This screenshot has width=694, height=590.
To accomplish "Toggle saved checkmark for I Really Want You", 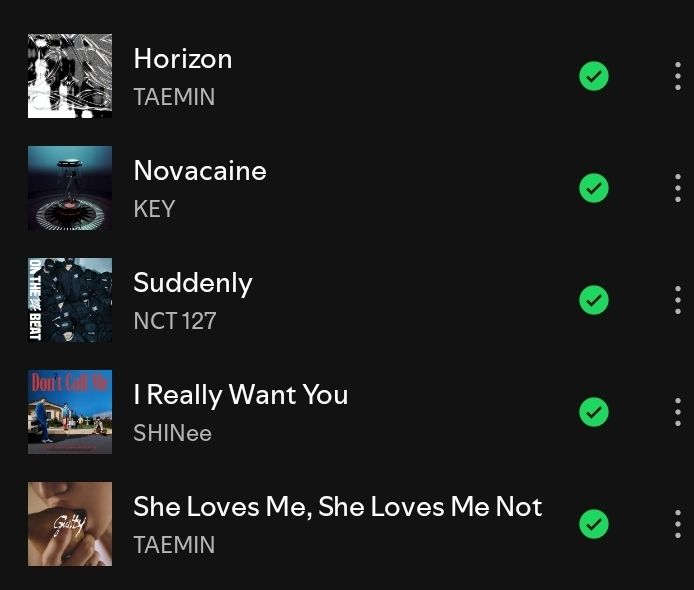I will 594,412.
